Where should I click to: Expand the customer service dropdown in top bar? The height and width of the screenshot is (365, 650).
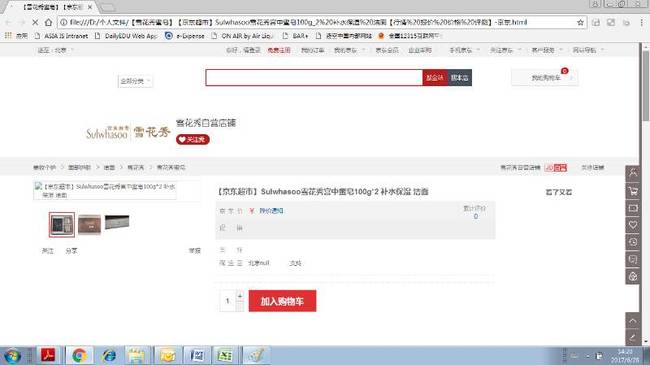click(x=547, y=50)
